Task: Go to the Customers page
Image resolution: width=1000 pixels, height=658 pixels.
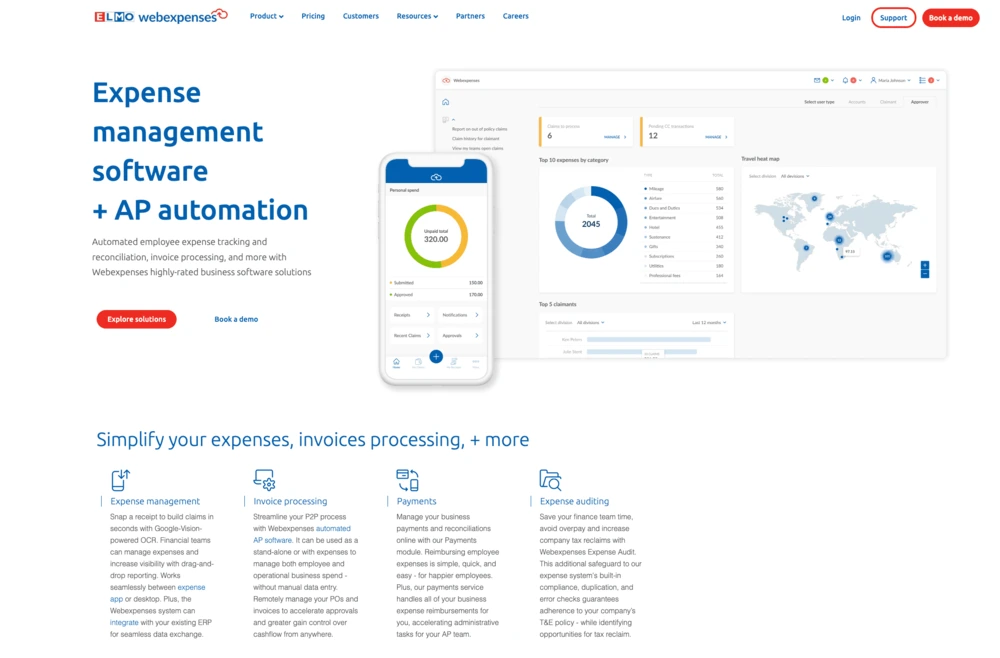Action: tap(361, 16)
